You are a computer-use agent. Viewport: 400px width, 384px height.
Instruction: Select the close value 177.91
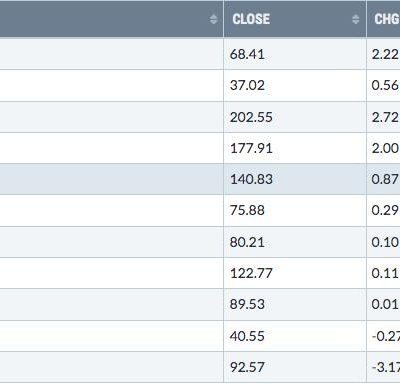pos(251,148)
